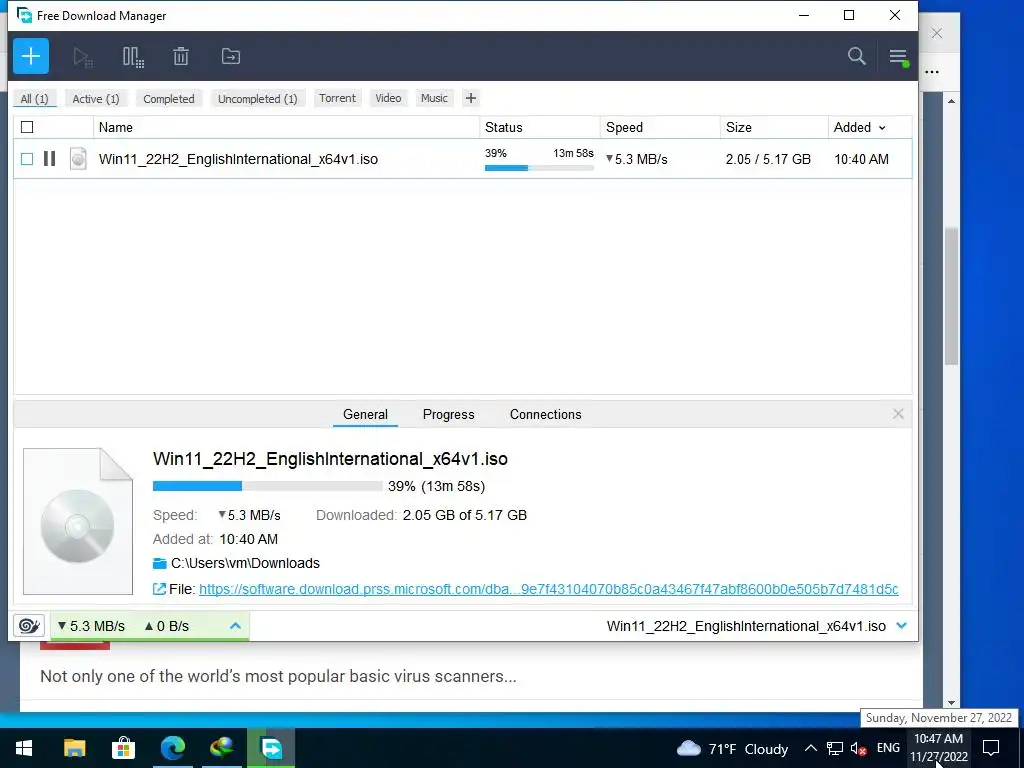
Task: Open the 71°F Cloudy weather widget
Action: click(x=733, y=748)
